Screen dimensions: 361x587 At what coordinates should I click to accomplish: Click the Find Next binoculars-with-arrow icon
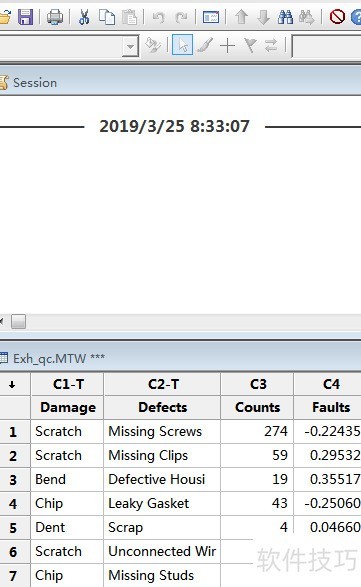click(307, 17)
